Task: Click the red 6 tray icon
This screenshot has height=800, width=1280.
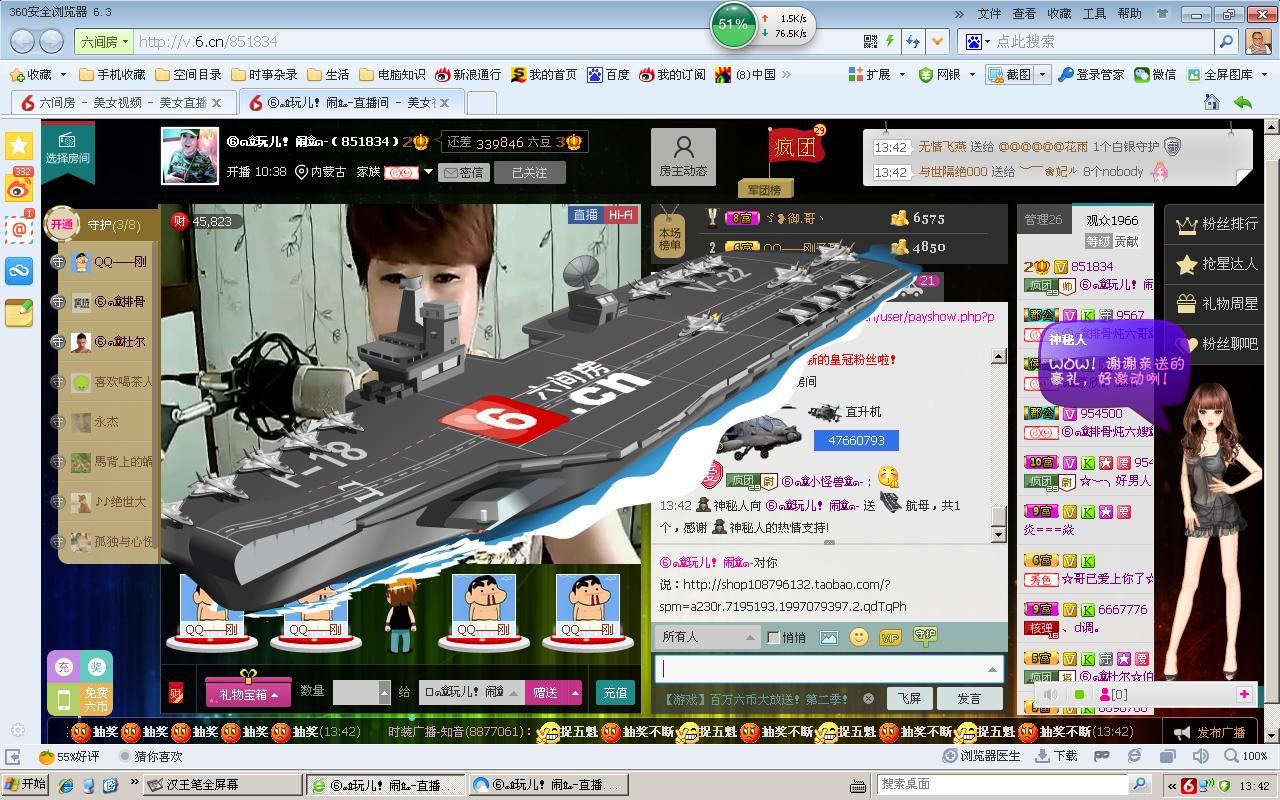Action: [x=1189, y=785]
